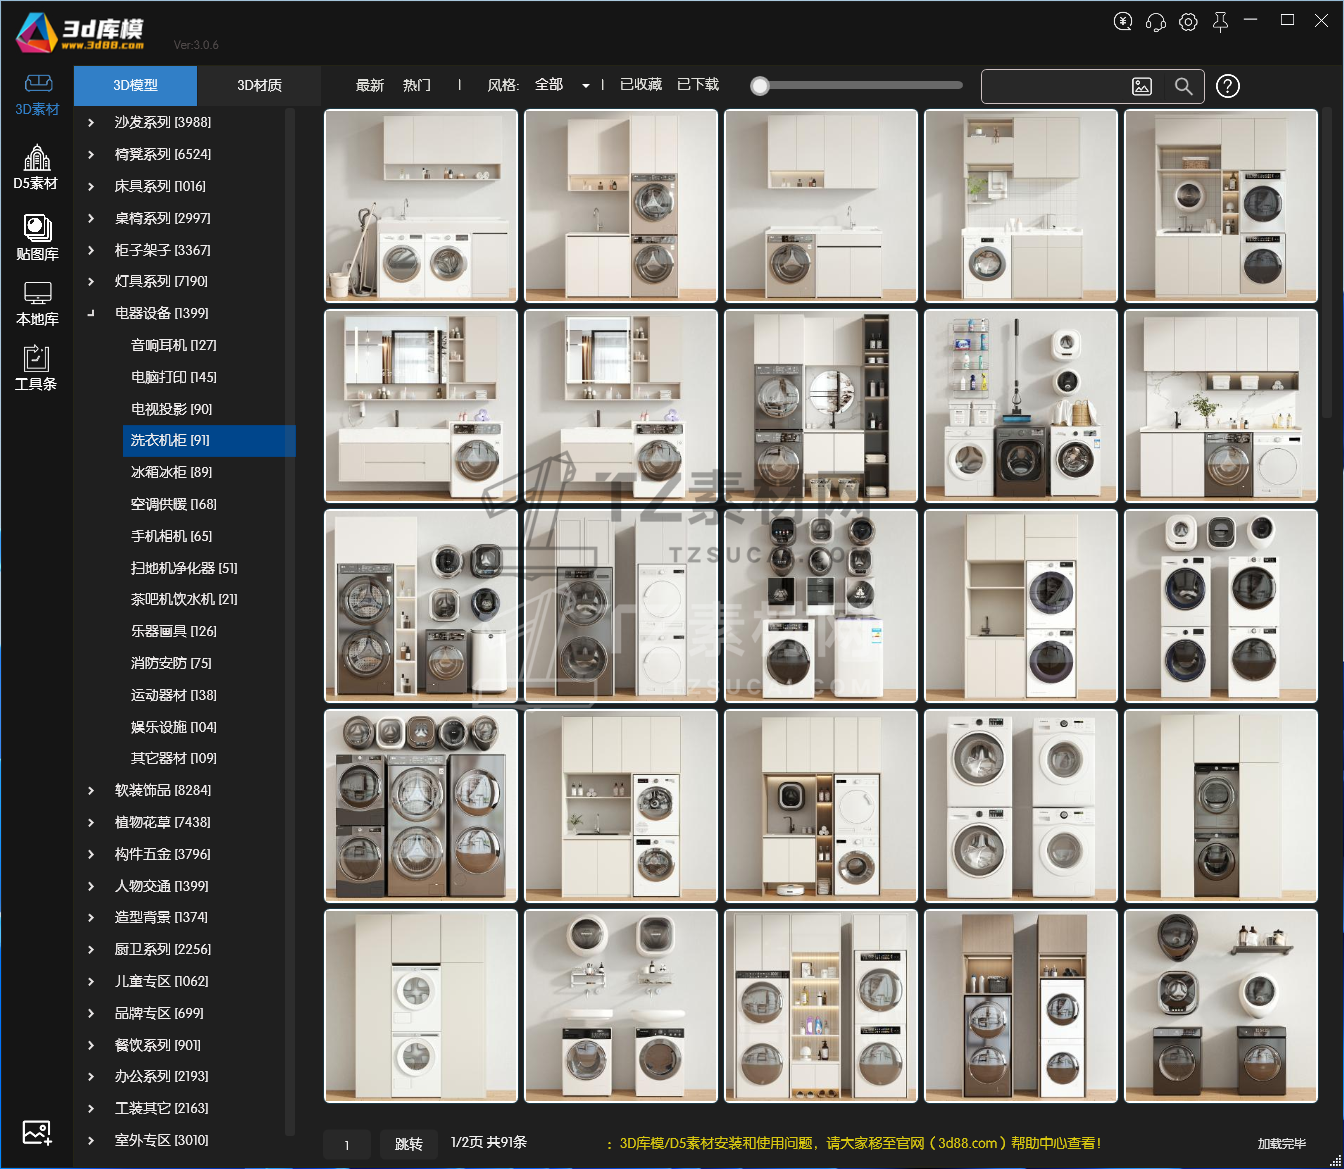Open the D5素材 sidebar section
Image resolution: width=1344 pixels, height=1169 pixels.
coord(36,167)
